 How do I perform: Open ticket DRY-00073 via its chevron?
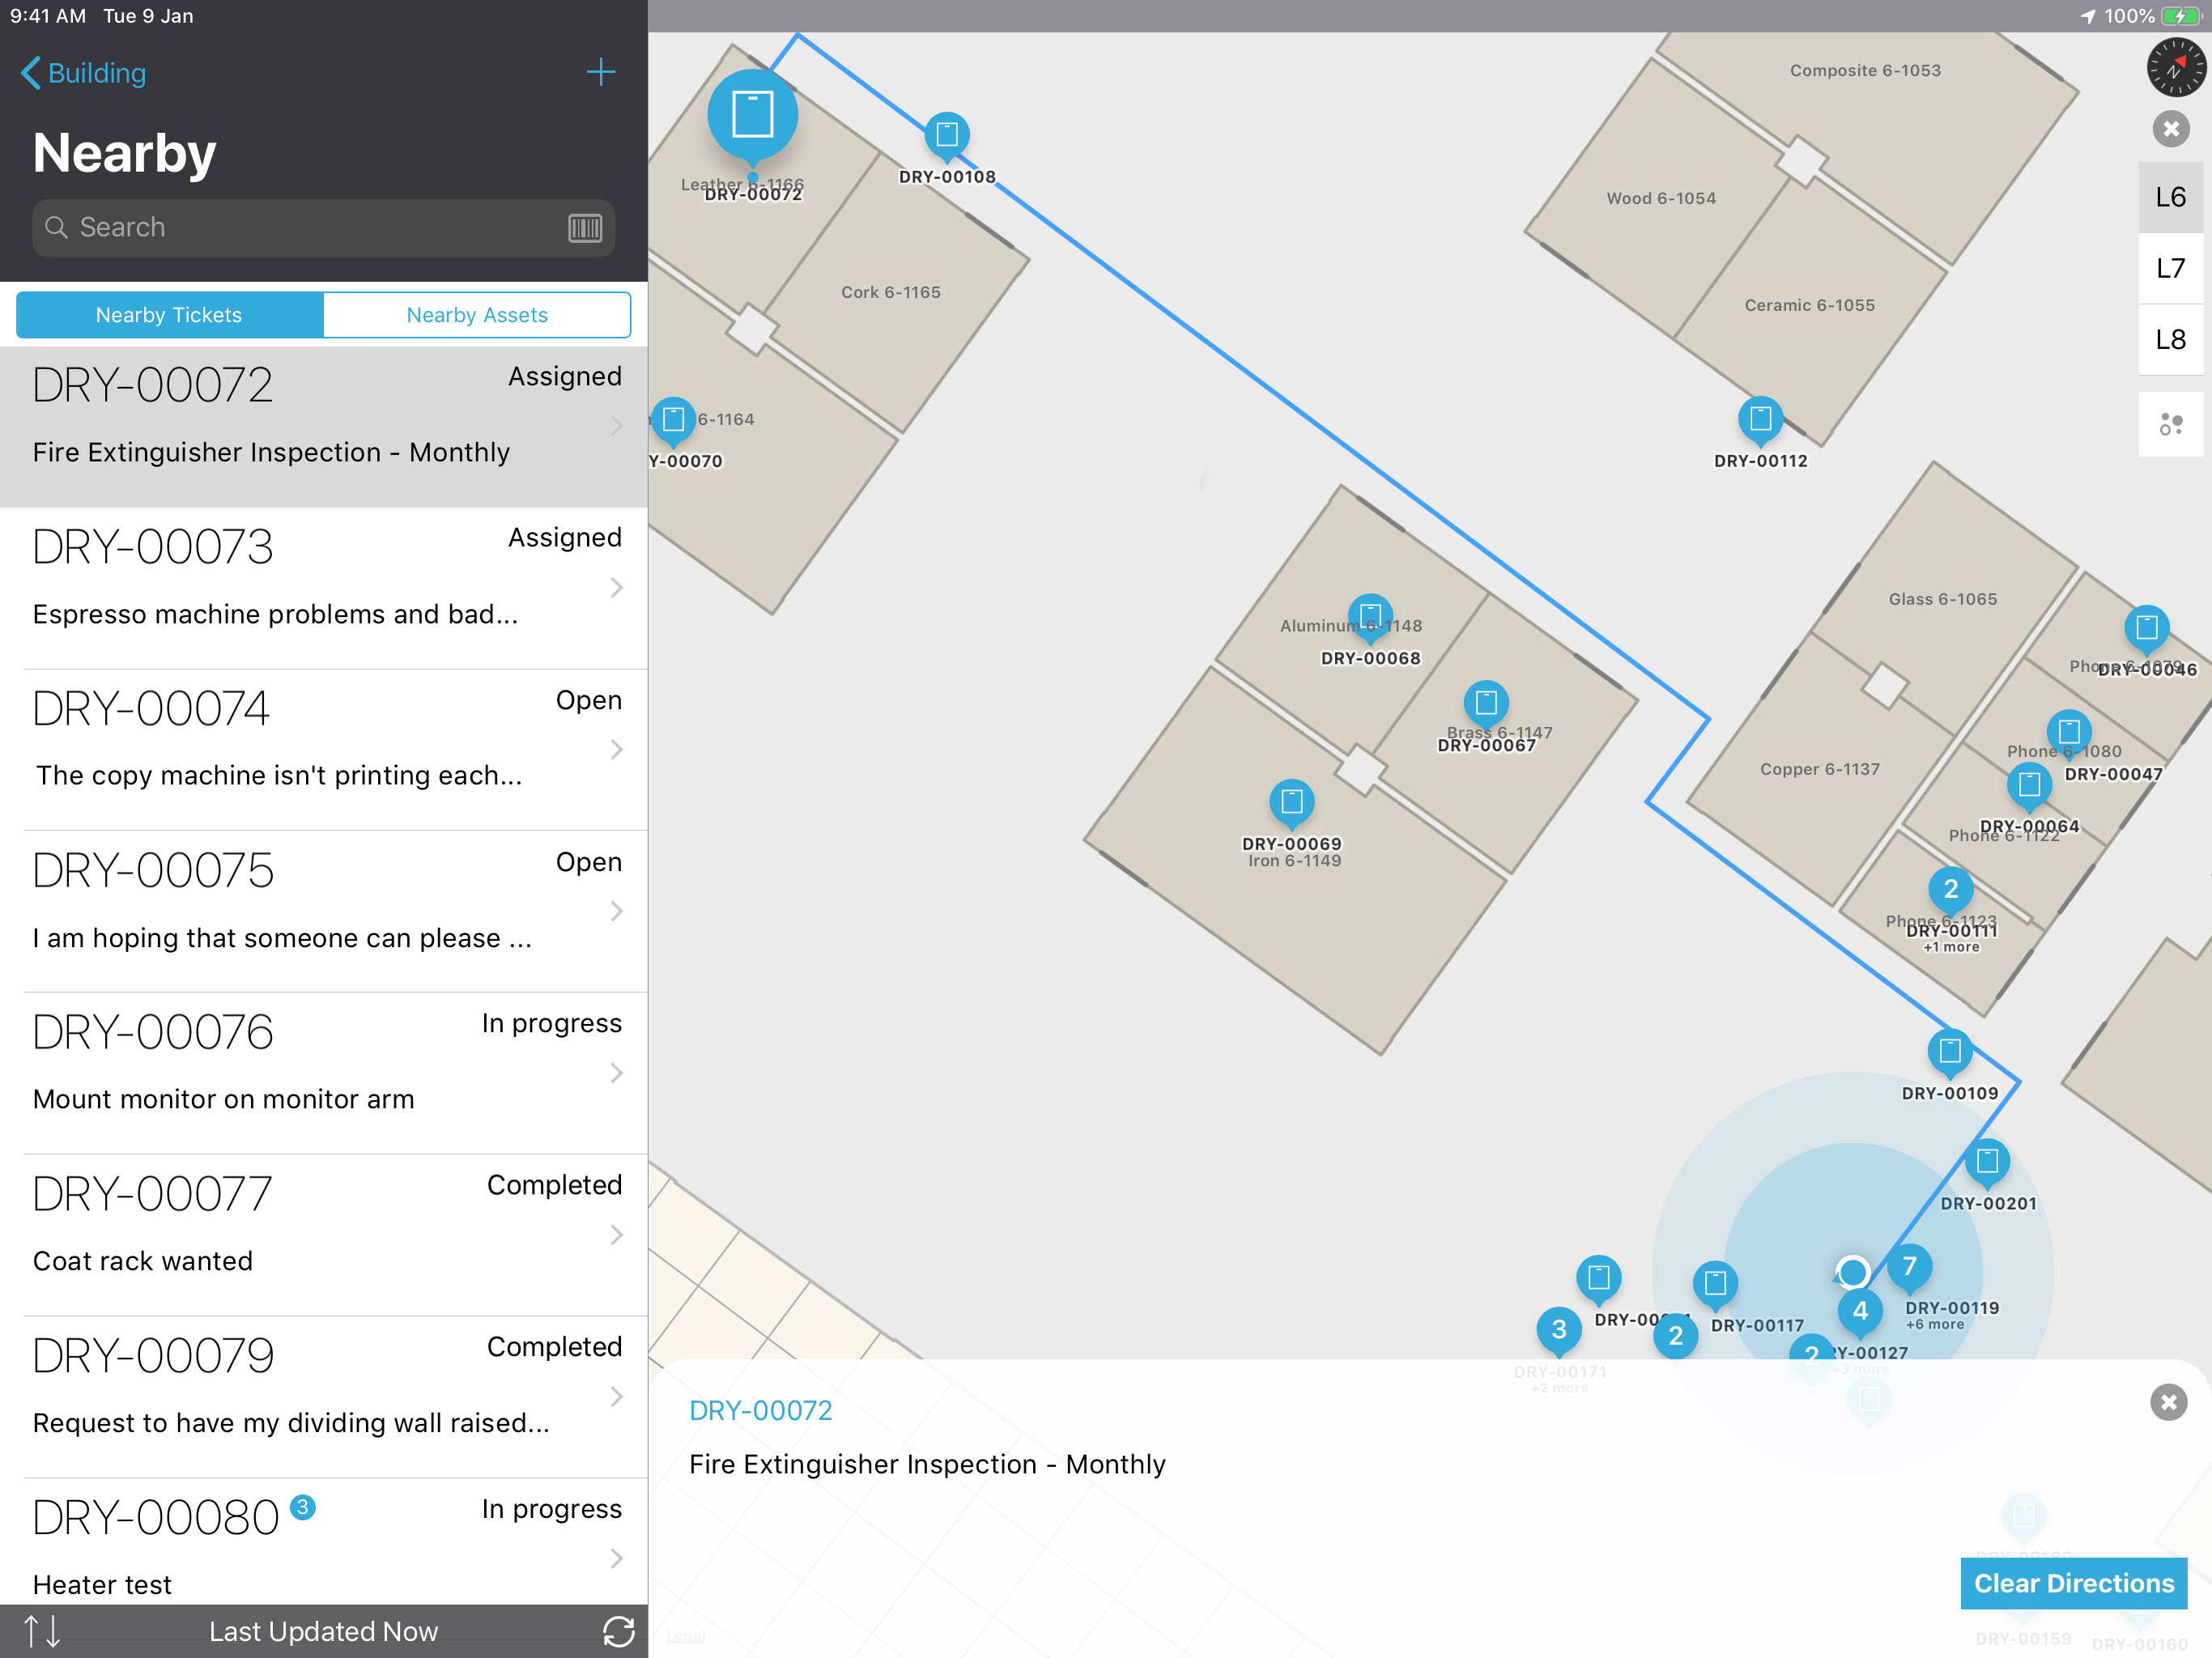coord(616,588)
